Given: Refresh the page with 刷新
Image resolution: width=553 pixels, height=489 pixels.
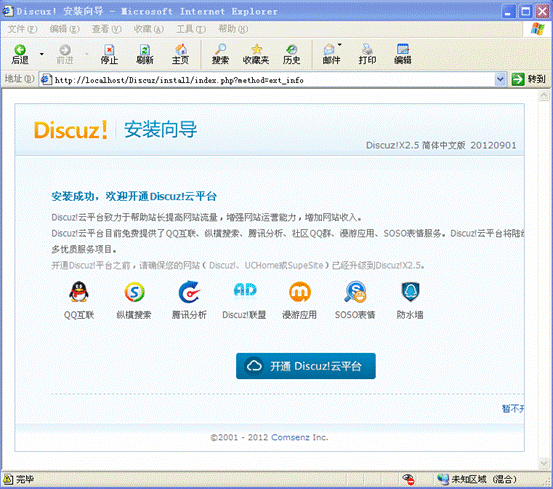Looking at the screenshot, I should (145, 55).
